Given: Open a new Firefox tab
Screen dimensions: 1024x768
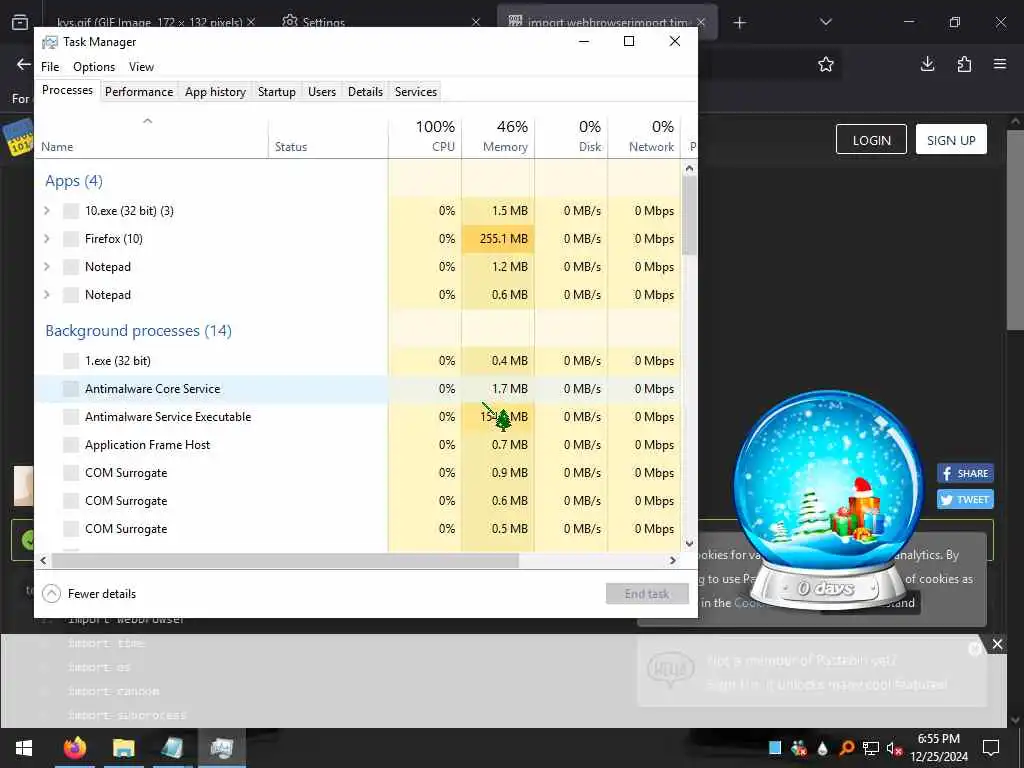Looking at the screenshot, I should tap(739, 23).
